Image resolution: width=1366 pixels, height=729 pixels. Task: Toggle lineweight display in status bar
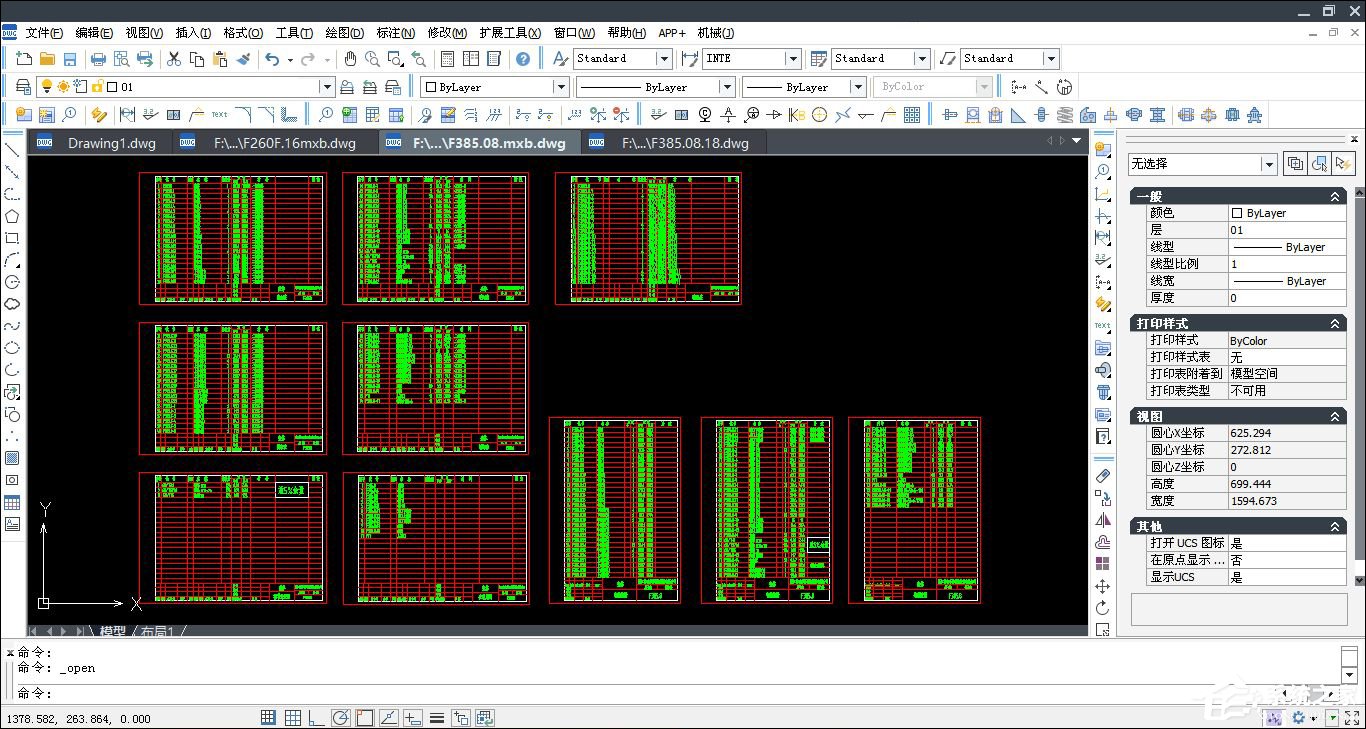(x=437, y=717)
